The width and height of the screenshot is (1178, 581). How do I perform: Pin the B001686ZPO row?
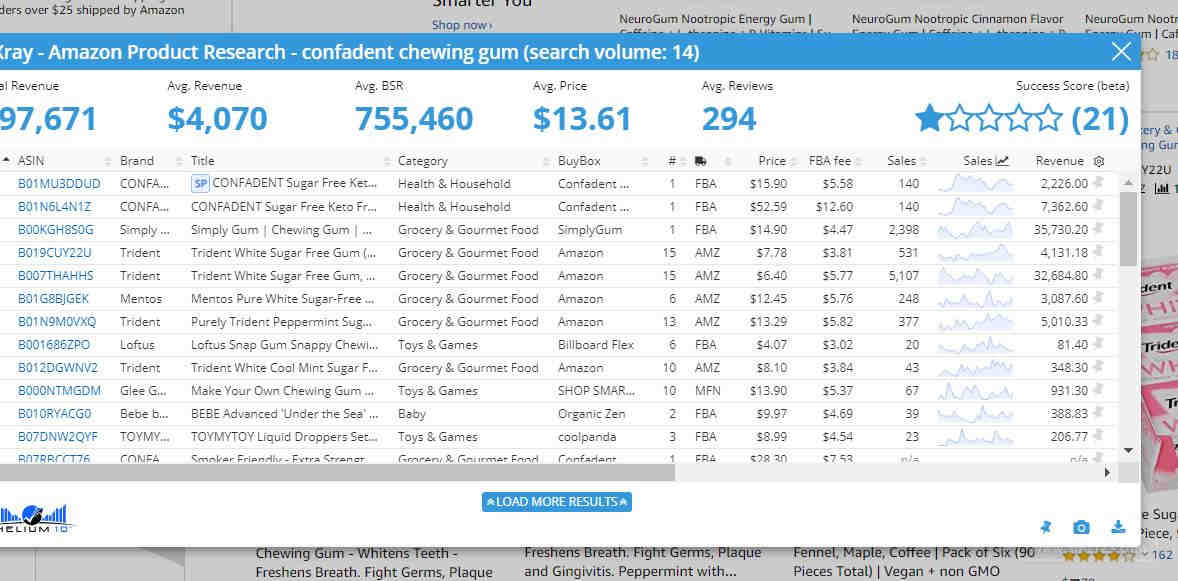coord(1098,344)
